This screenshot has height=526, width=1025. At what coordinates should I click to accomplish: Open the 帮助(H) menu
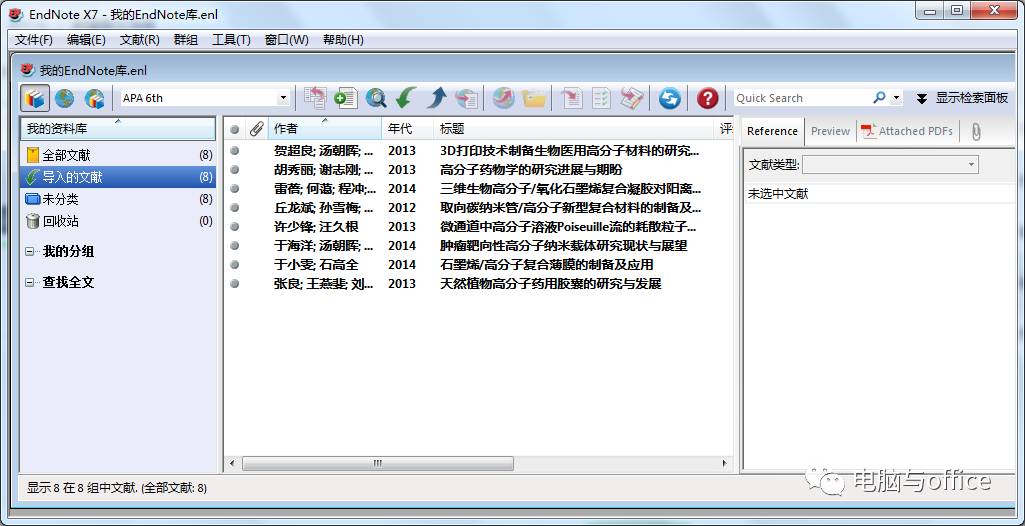[343, 40]
